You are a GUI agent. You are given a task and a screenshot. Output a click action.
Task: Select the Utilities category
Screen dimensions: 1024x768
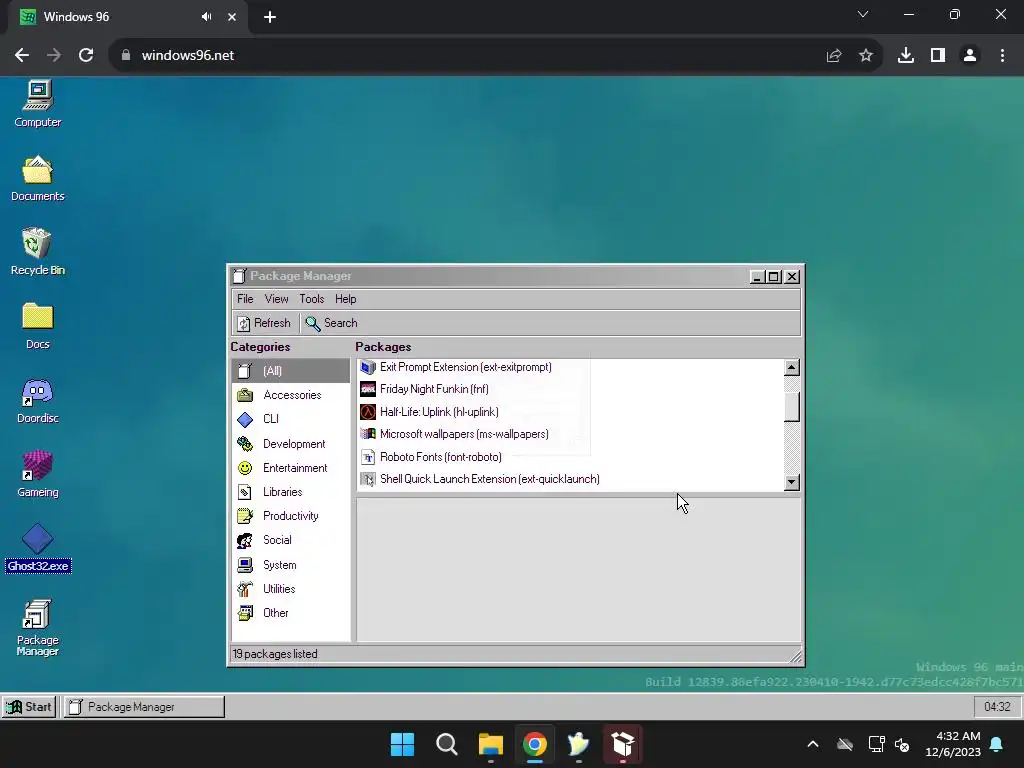tap(291, 589)
